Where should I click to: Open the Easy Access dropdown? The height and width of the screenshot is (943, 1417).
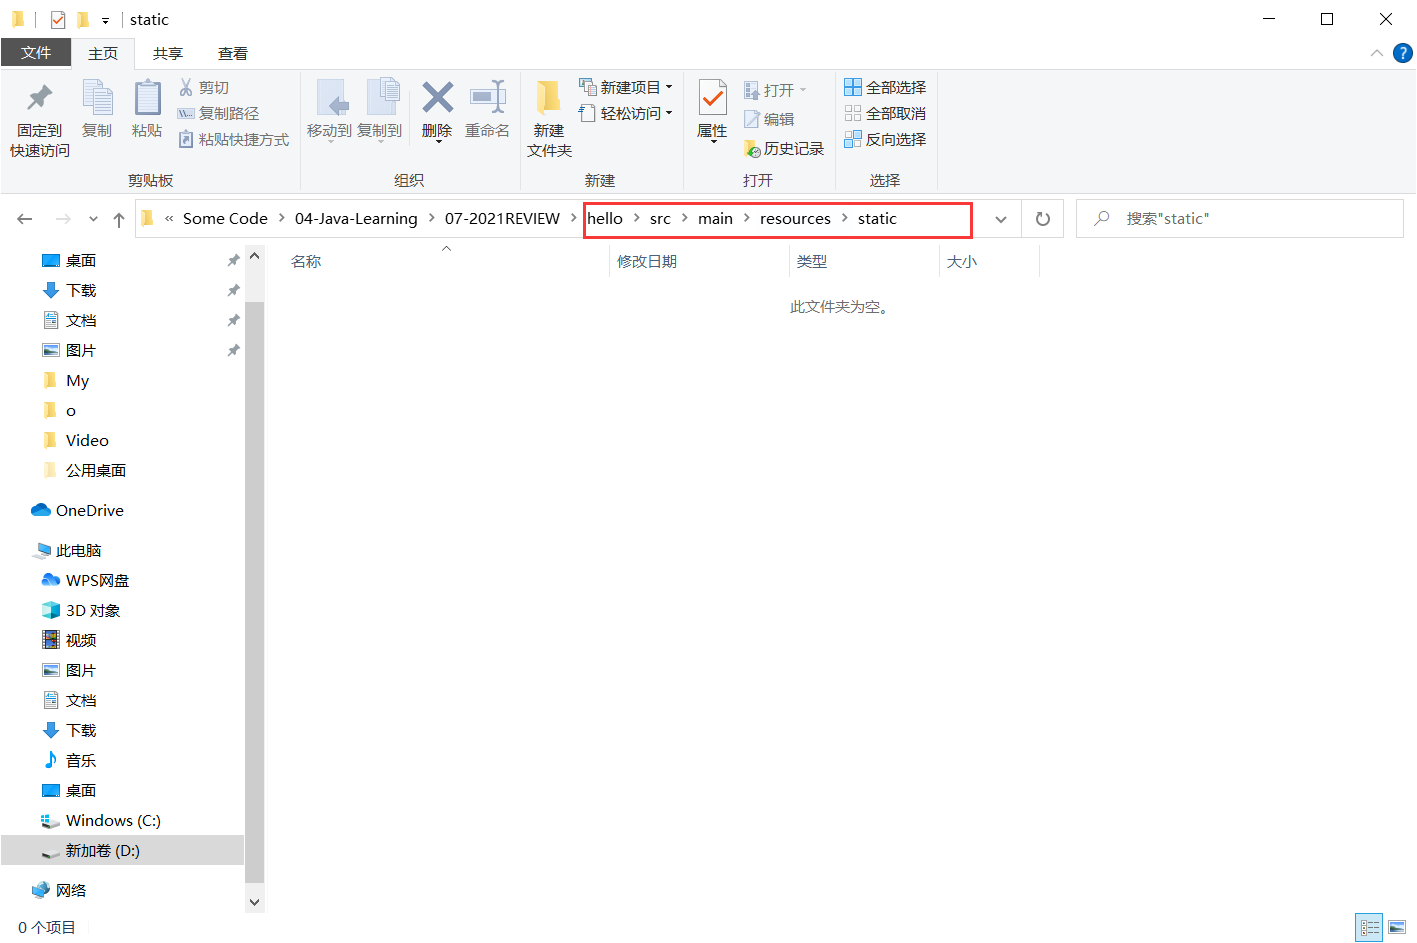tap(627, 114)
